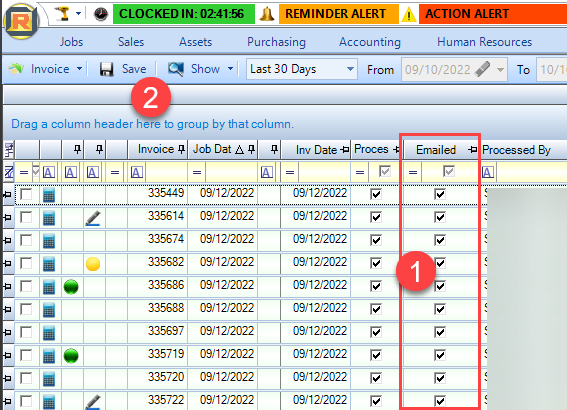Viewport: 567px width, 410px height.
Task: Click the pin icon in Emailed column header
Action: click(472, 150)
